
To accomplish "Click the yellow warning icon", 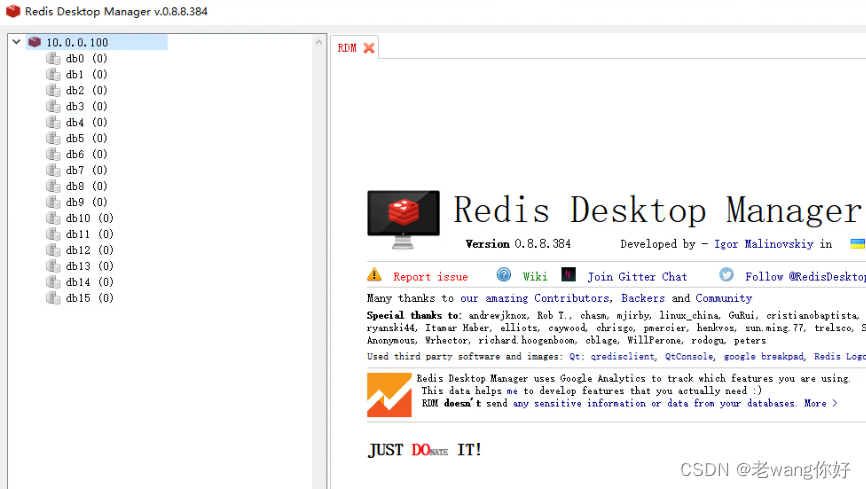I will (374, 275).
